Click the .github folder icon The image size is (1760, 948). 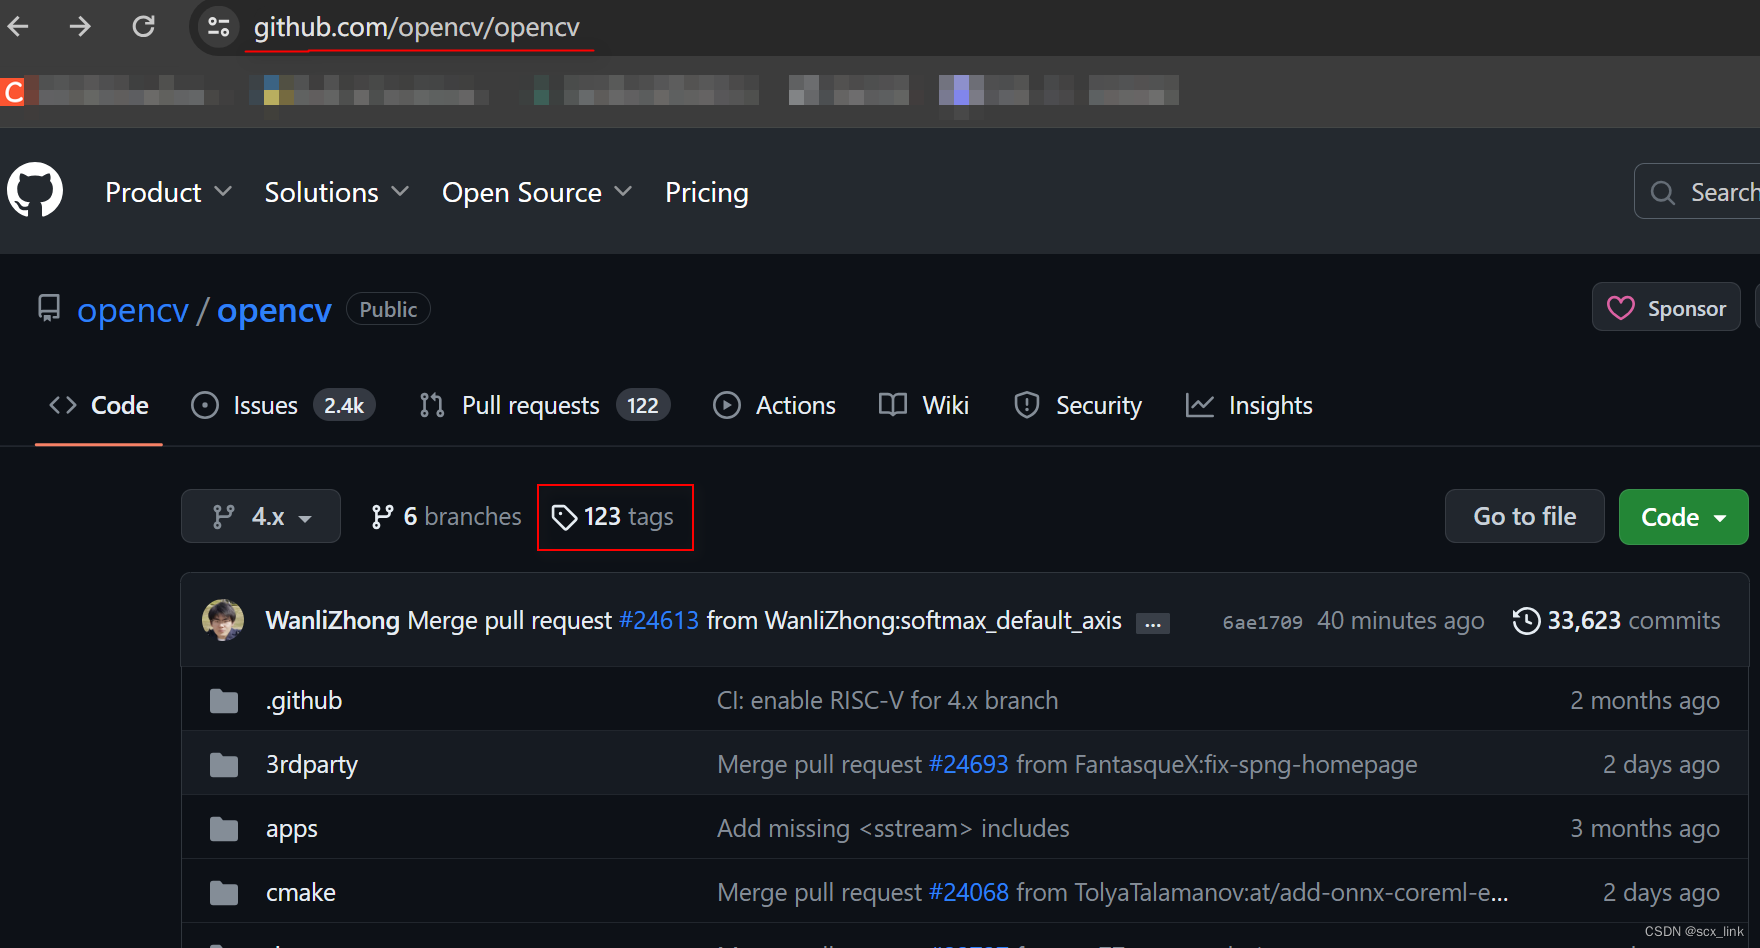click(224, 701)
